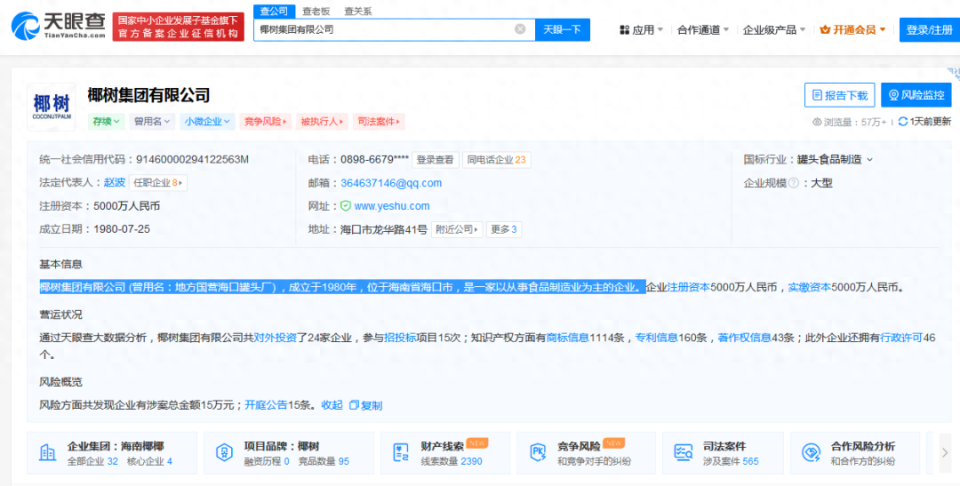Open the 开通会员 membership menu
960x486 pixels.
[x=853, y=29]
